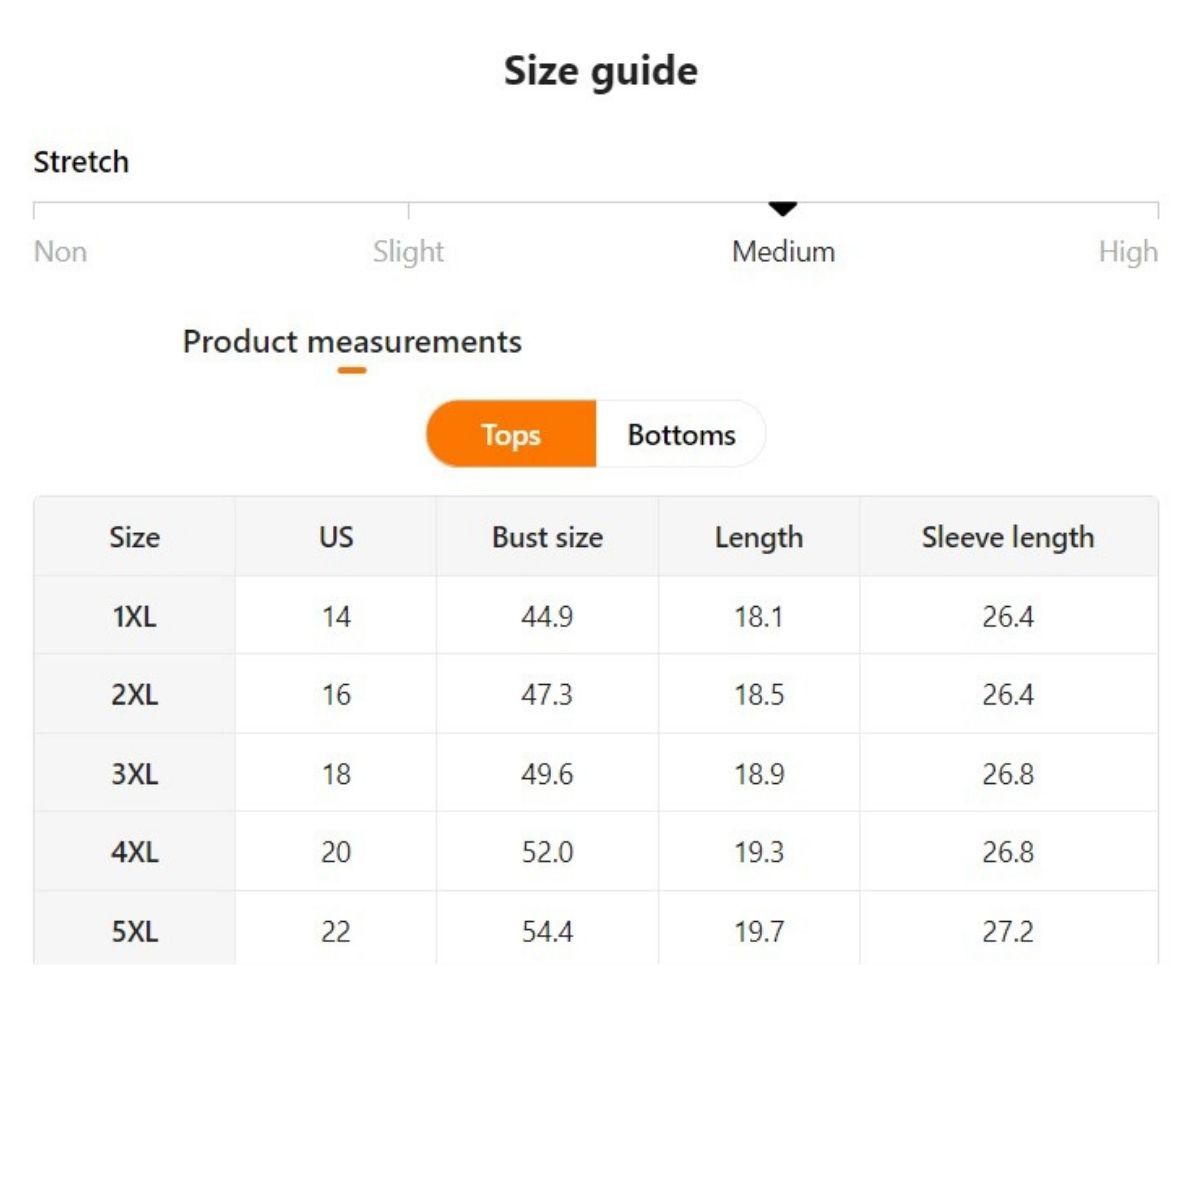
Task: Select the 5XL size row header
Action: point(134,931)
